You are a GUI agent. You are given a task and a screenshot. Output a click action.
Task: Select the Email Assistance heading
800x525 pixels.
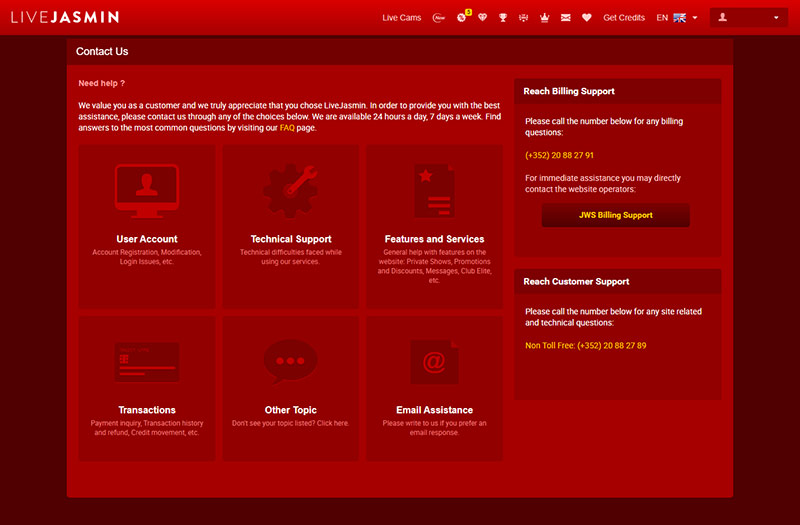point(434,410)
